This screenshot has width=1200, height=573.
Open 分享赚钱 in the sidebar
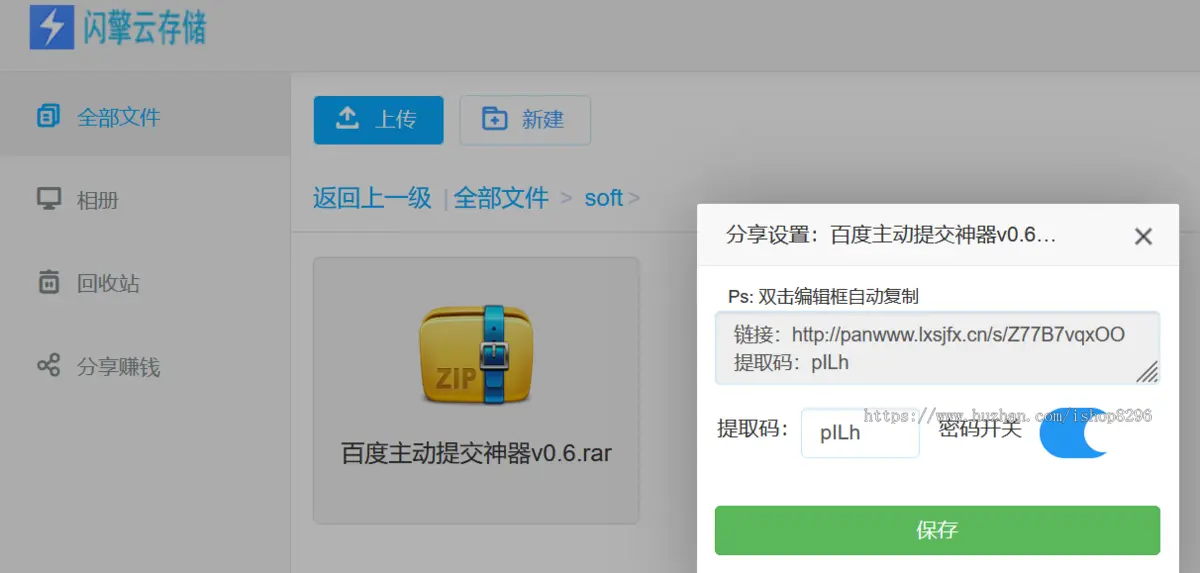pos(145,367)
